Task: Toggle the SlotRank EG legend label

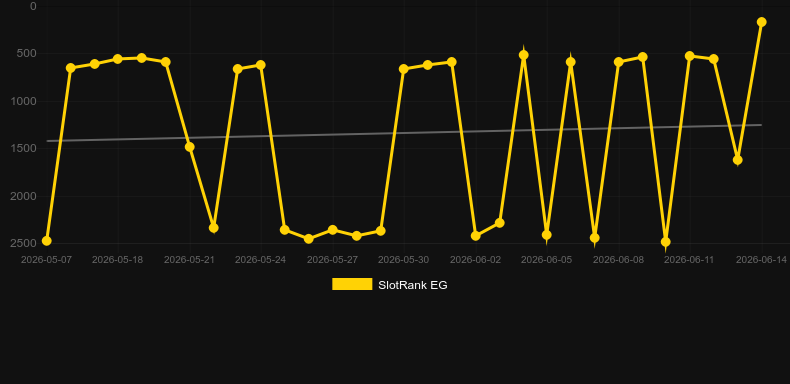Action: tap(413, 285)
